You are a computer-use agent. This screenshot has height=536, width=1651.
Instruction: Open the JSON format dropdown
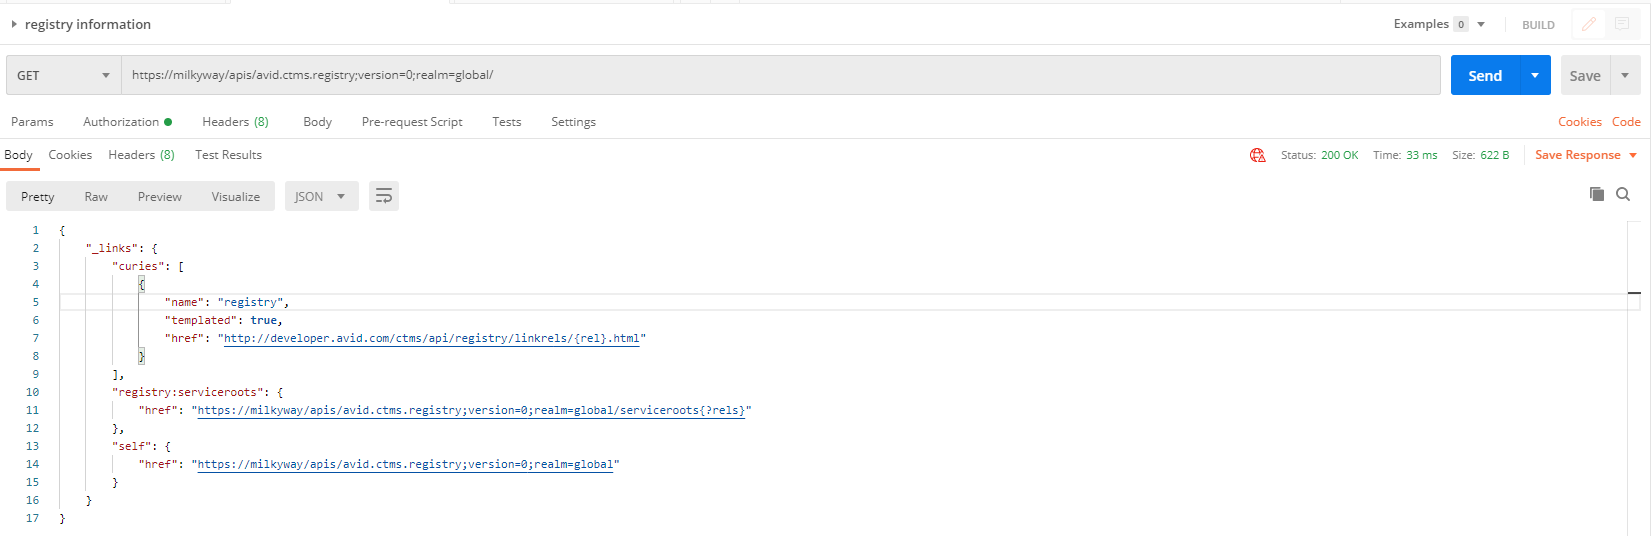coord(320,196)
